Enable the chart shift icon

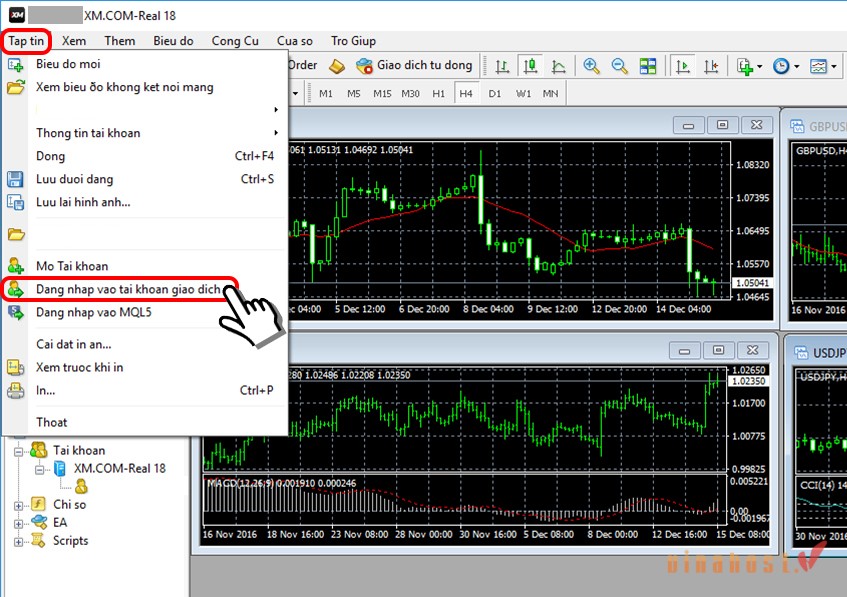pos(711,66)
